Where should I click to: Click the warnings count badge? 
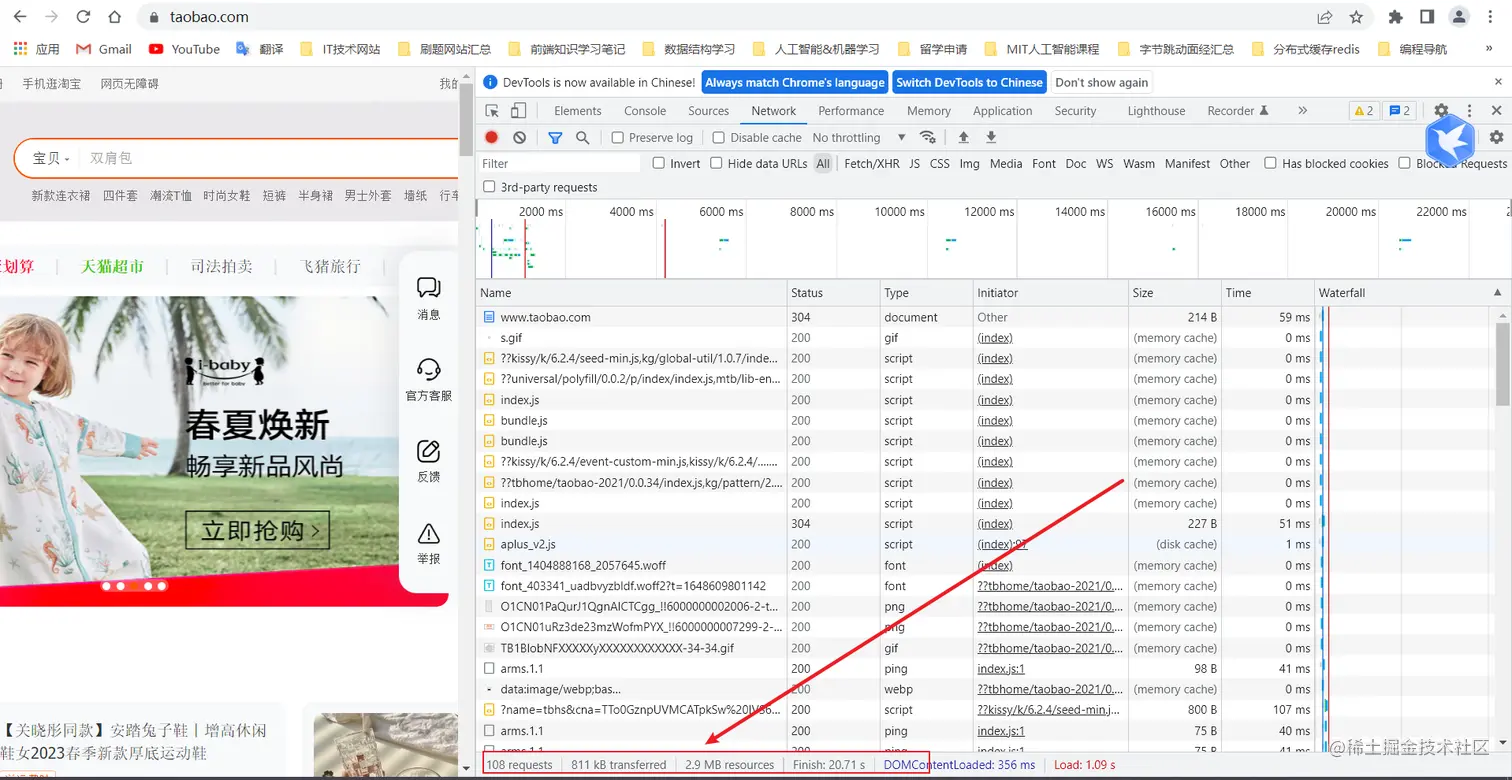pos(1363,111)
